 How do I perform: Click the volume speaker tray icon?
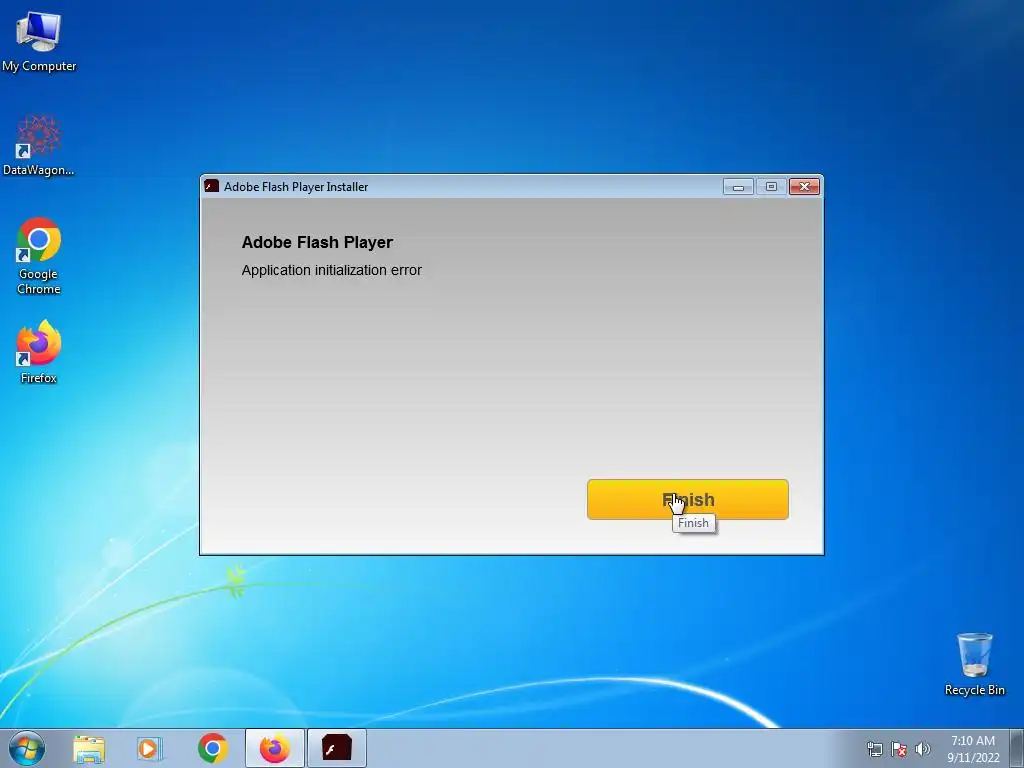click(922, 749)
